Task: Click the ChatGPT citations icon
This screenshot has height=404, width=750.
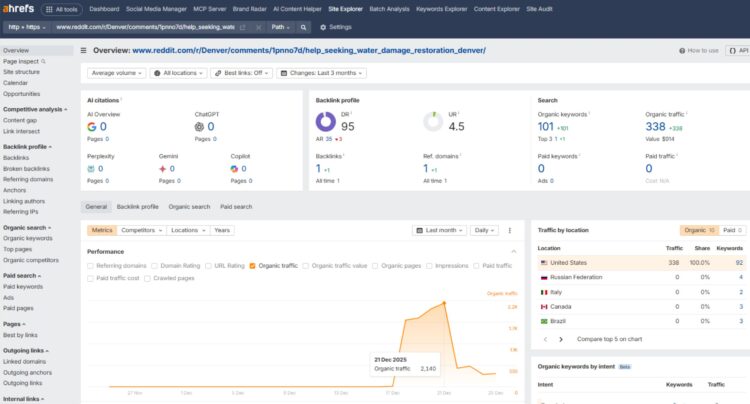Action: (199, 127)
